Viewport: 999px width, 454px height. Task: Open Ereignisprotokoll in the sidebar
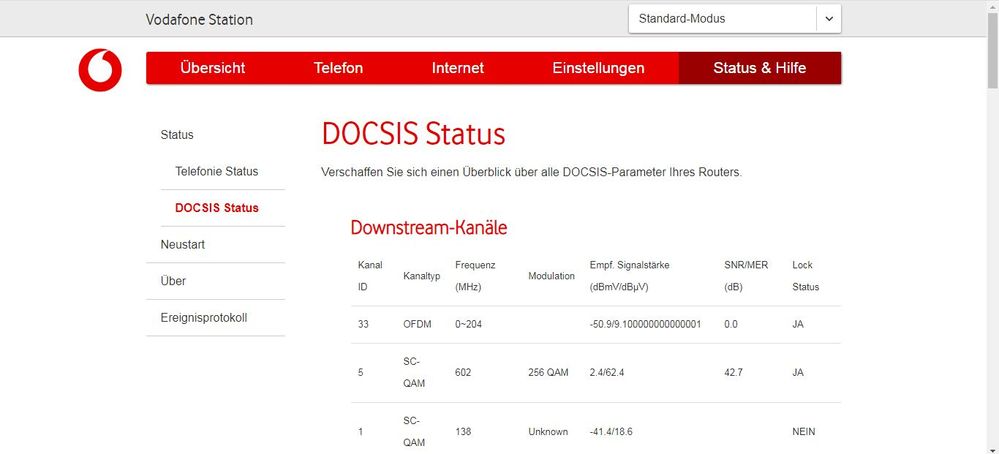pos(204,318)
